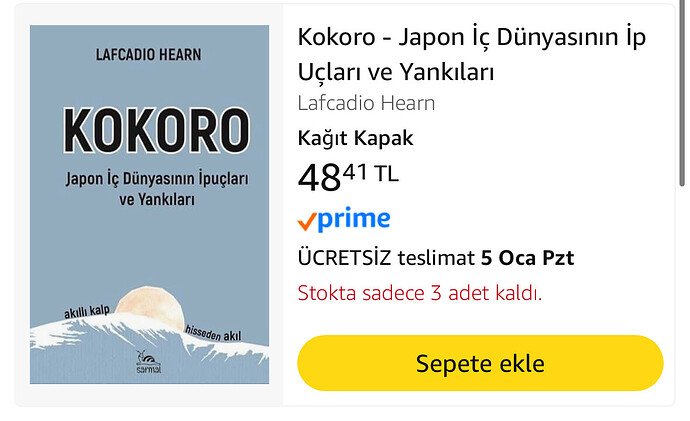Open the Kokoro book cover image
Viewport: 690px width, 421px height.
click(x=149, y=205)
